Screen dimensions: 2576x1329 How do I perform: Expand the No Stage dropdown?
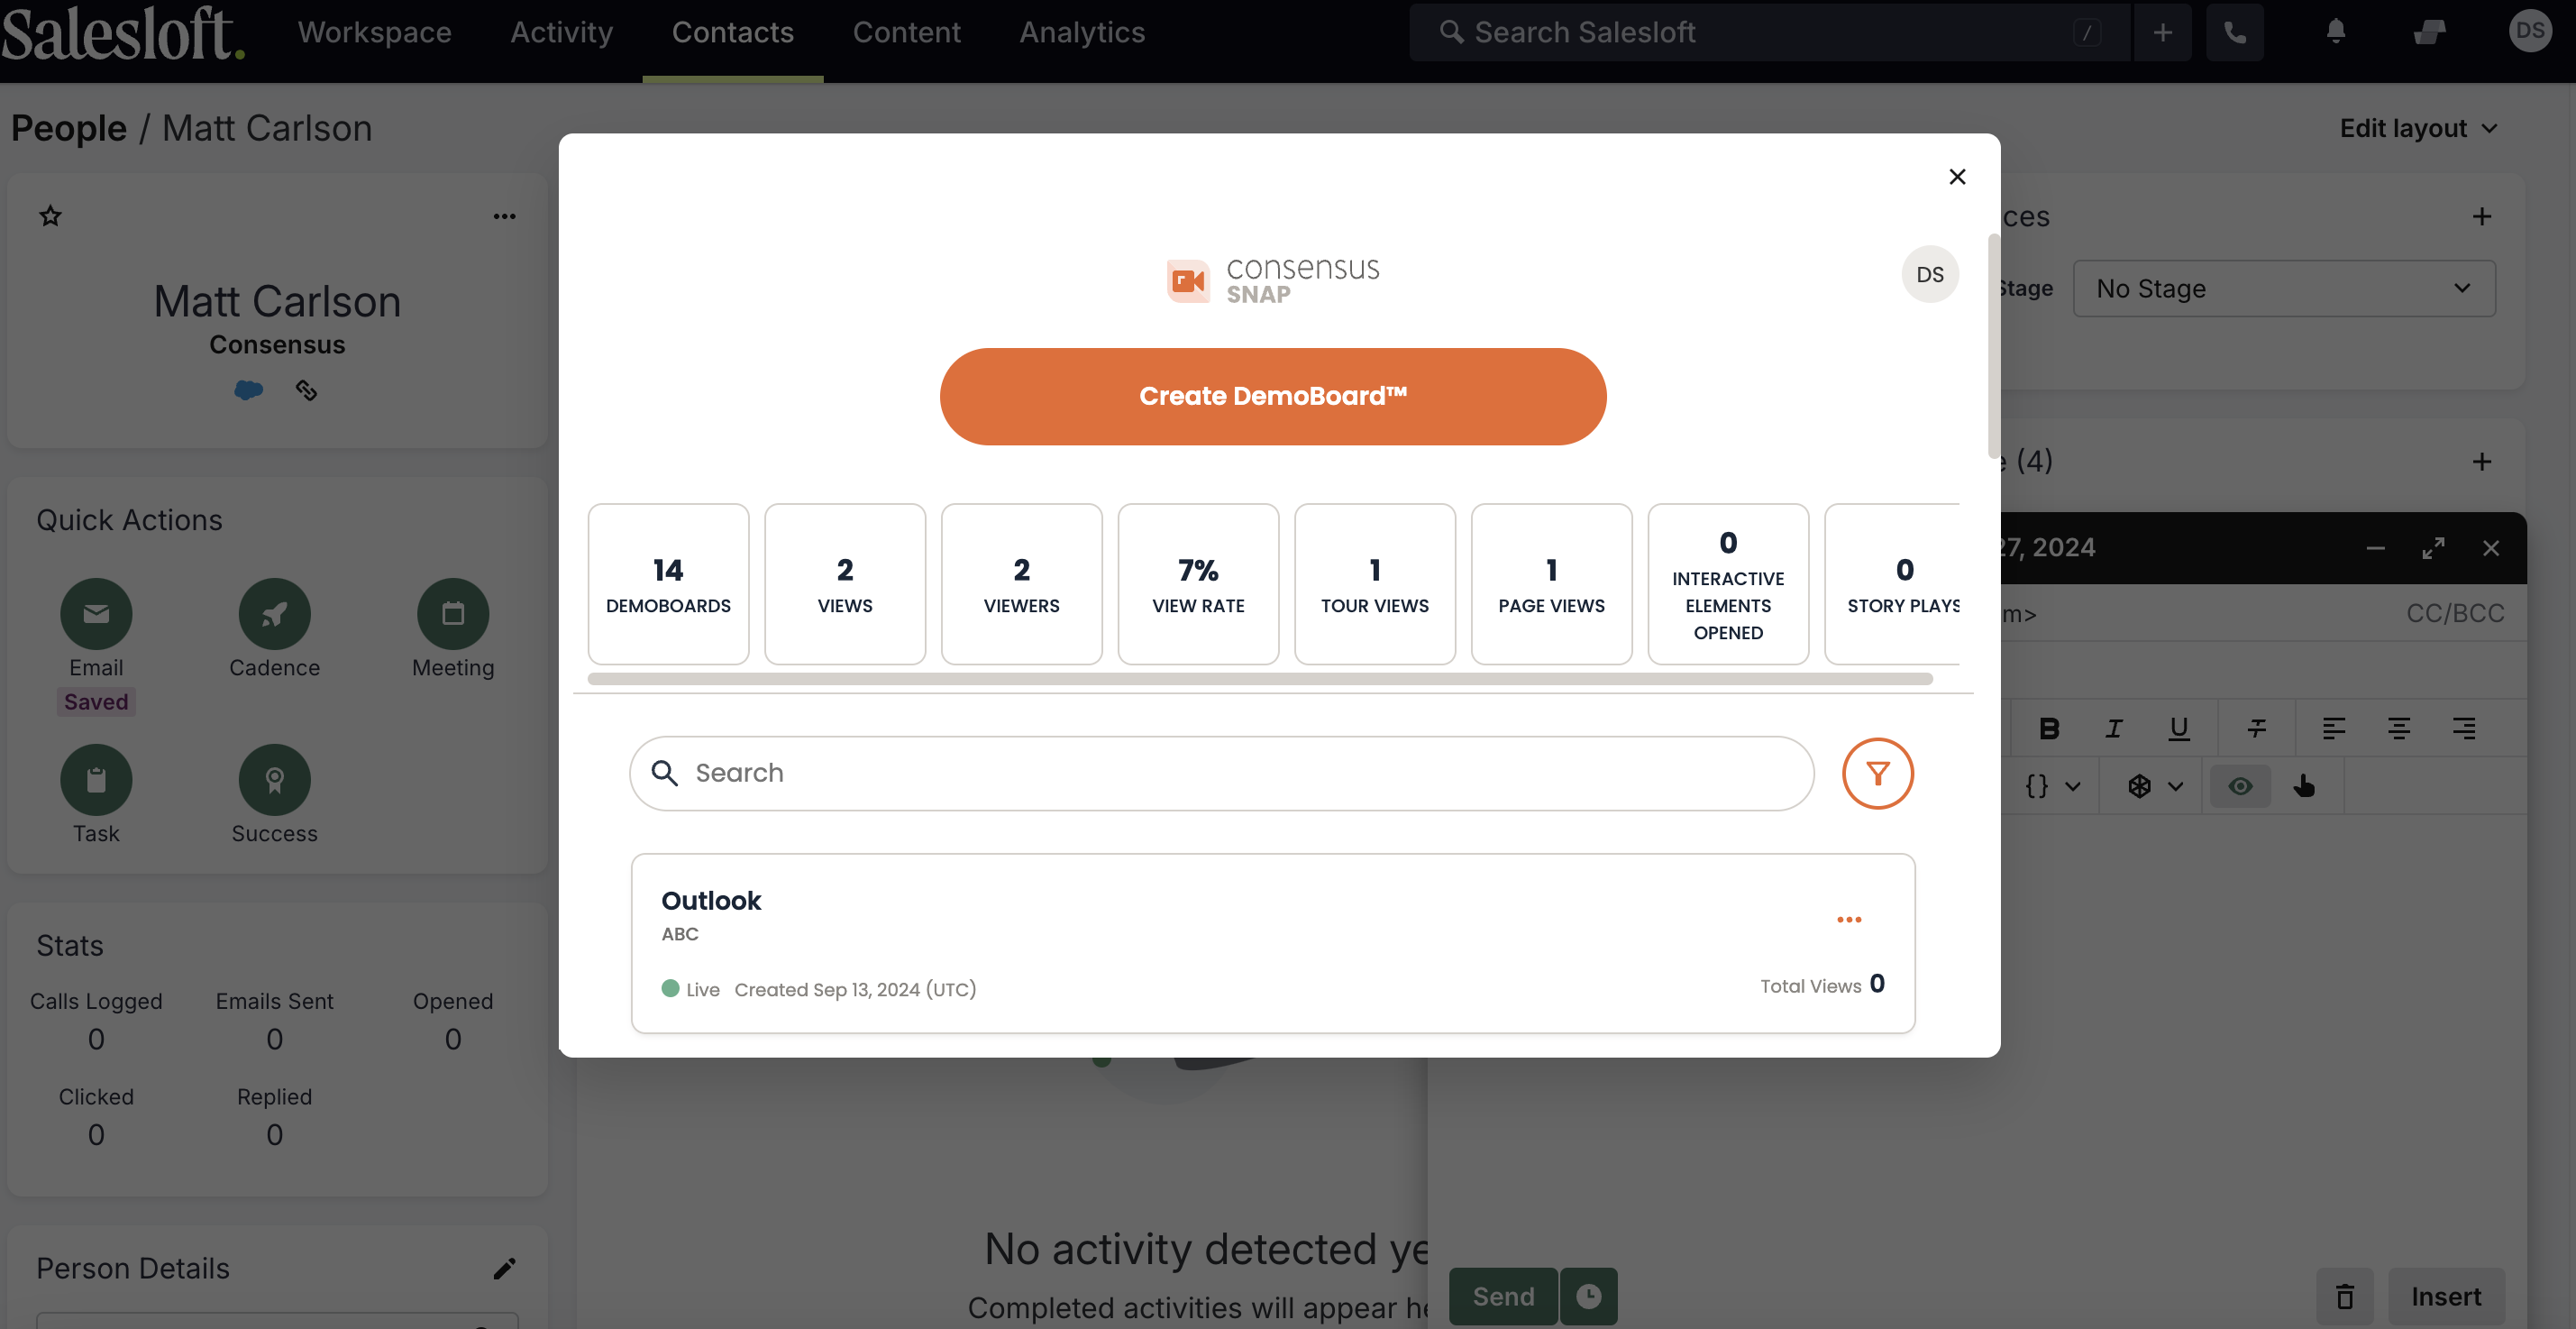(2283, 289)
